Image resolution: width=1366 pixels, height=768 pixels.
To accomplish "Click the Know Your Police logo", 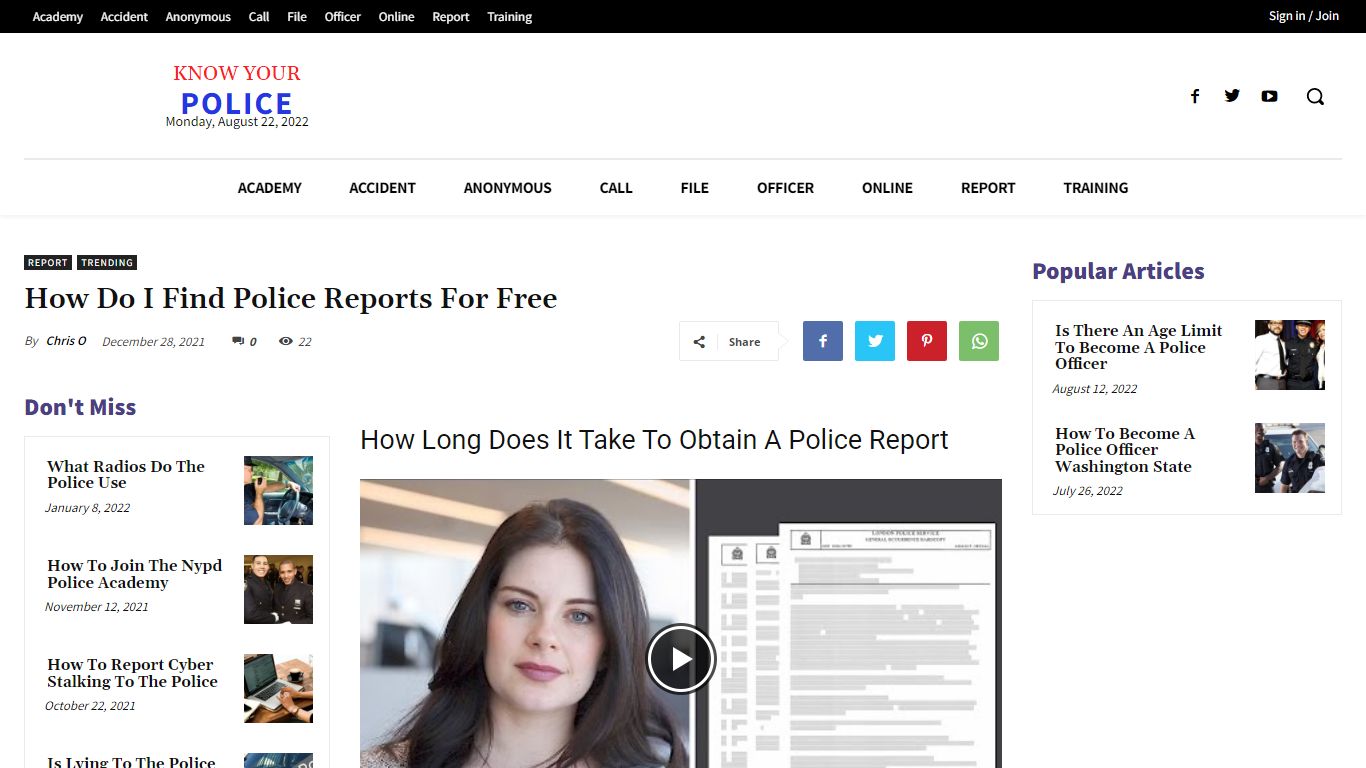I will tap(237, 89).
